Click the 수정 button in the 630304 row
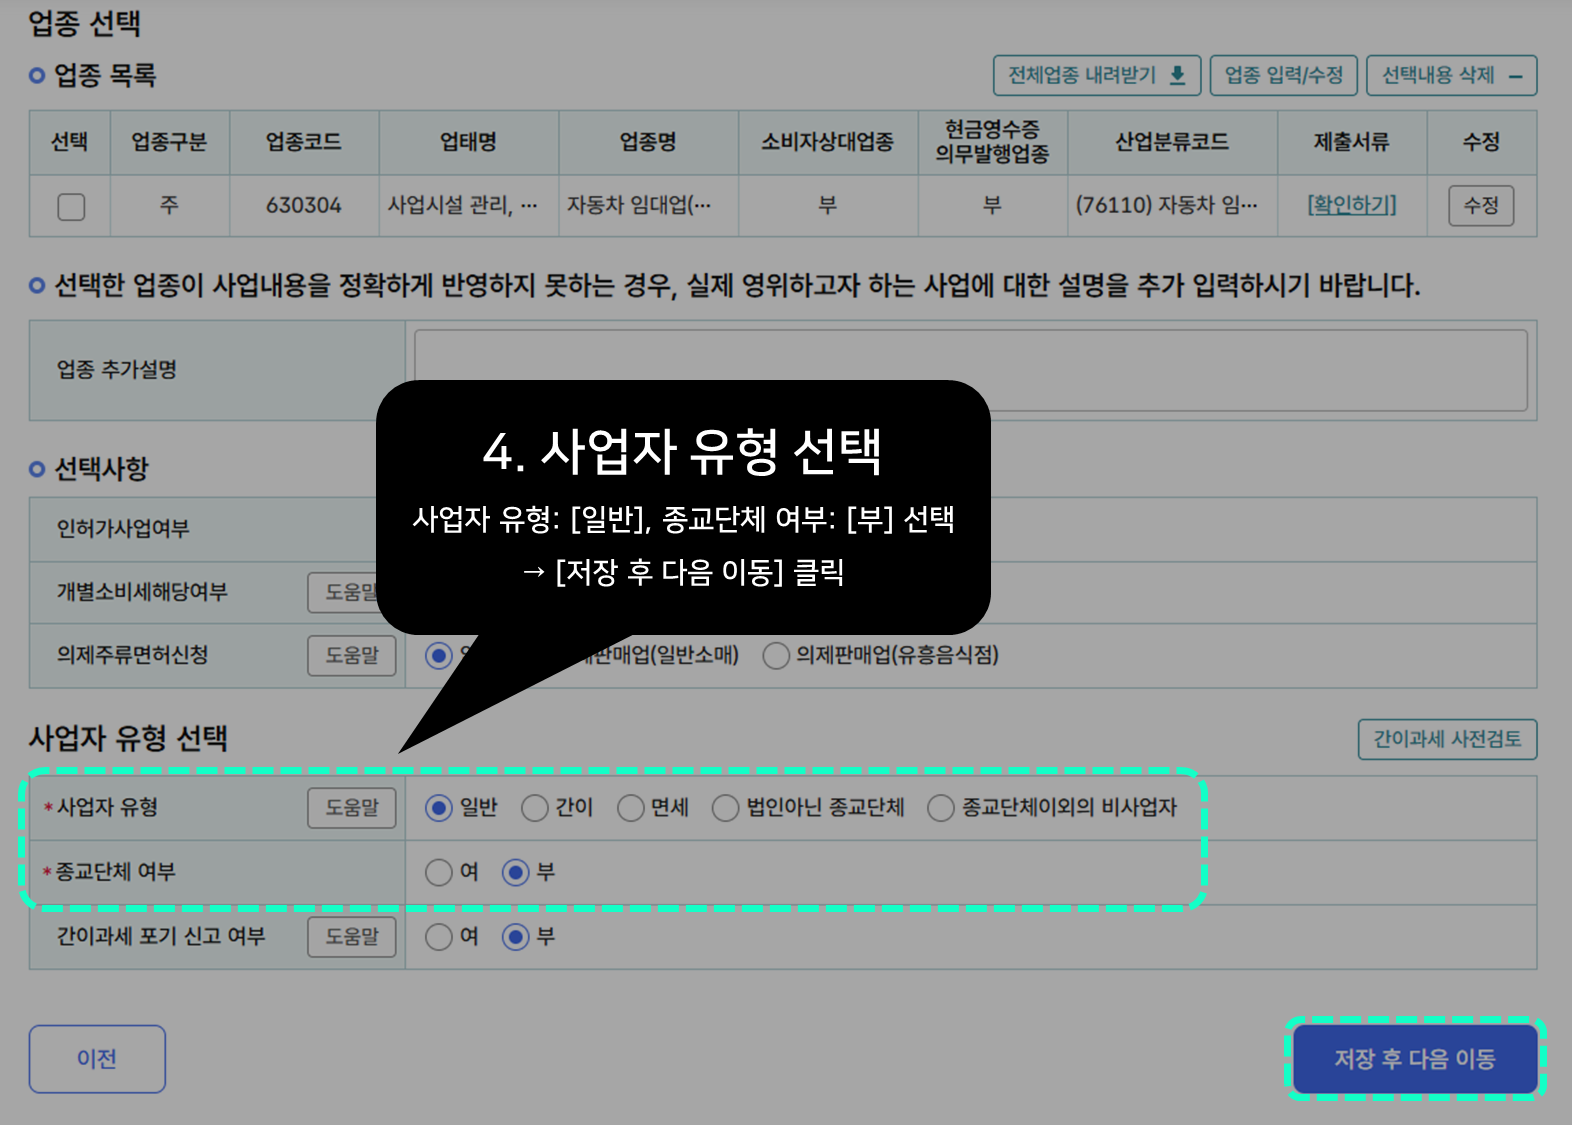 pos(1481,206)
